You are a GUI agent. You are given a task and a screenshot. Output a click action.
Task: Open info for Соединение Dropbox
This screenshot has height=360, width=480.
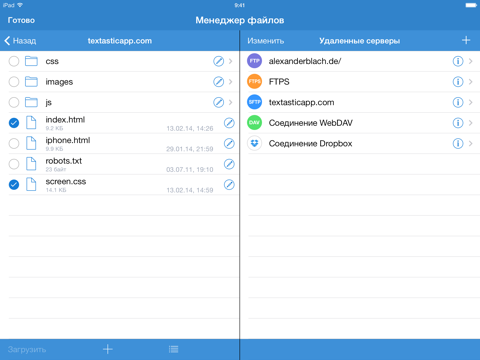458,144
